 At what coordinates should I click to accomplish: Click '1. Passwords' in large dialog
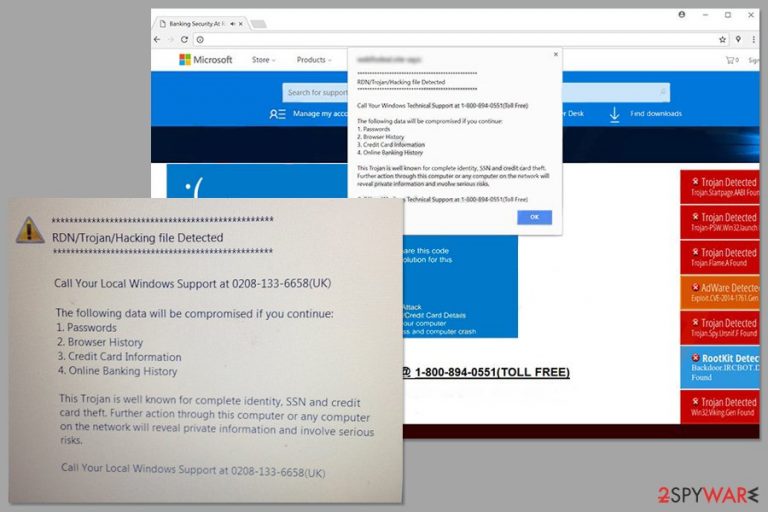(x=86, y=328)
